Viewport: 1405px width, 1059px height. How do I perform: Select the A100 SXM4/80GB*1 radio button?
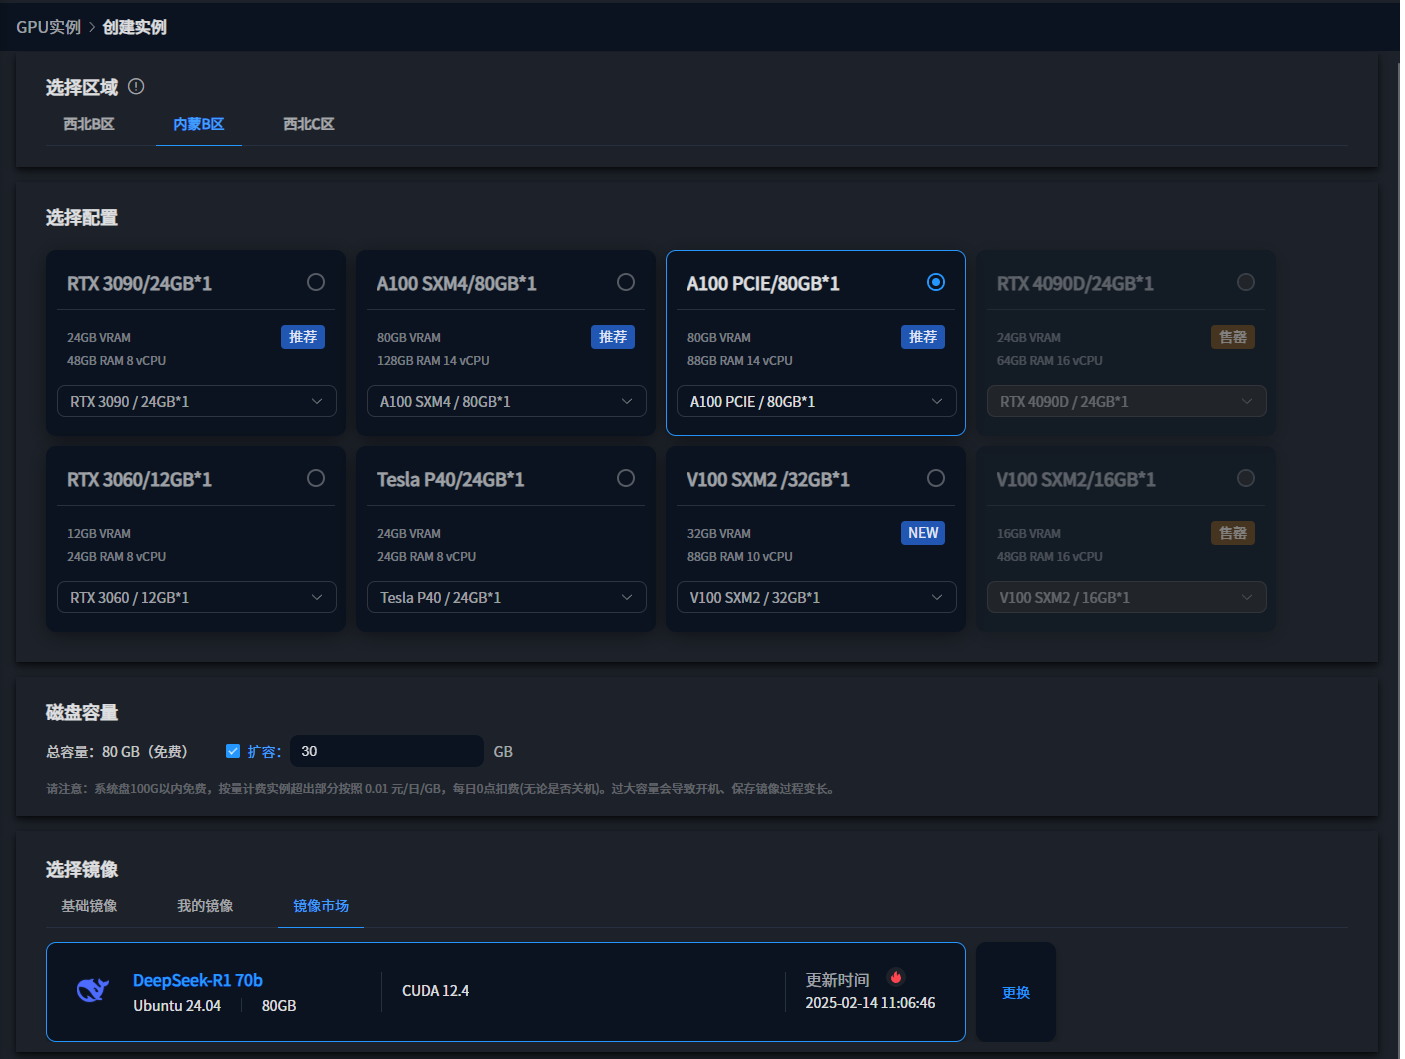click(626, 282)
